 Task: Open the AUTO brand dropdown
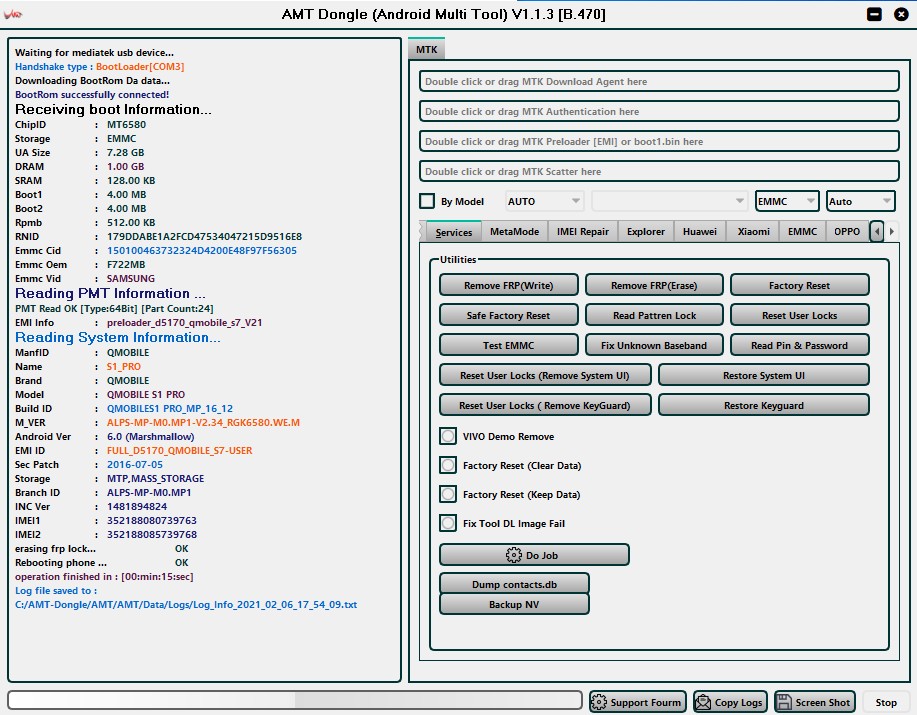(544, 201)
